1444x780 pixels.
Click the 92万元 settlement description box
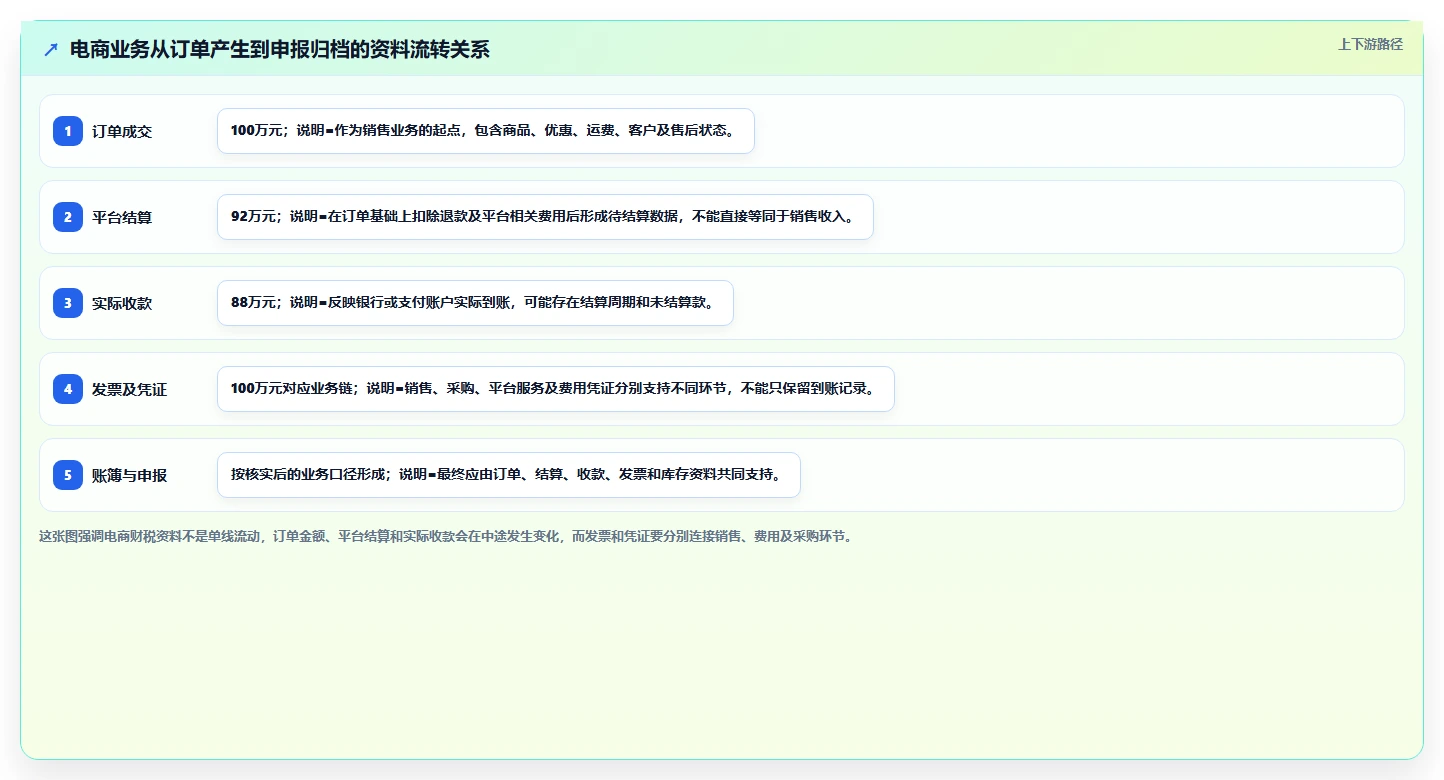[x=545, y=217]
